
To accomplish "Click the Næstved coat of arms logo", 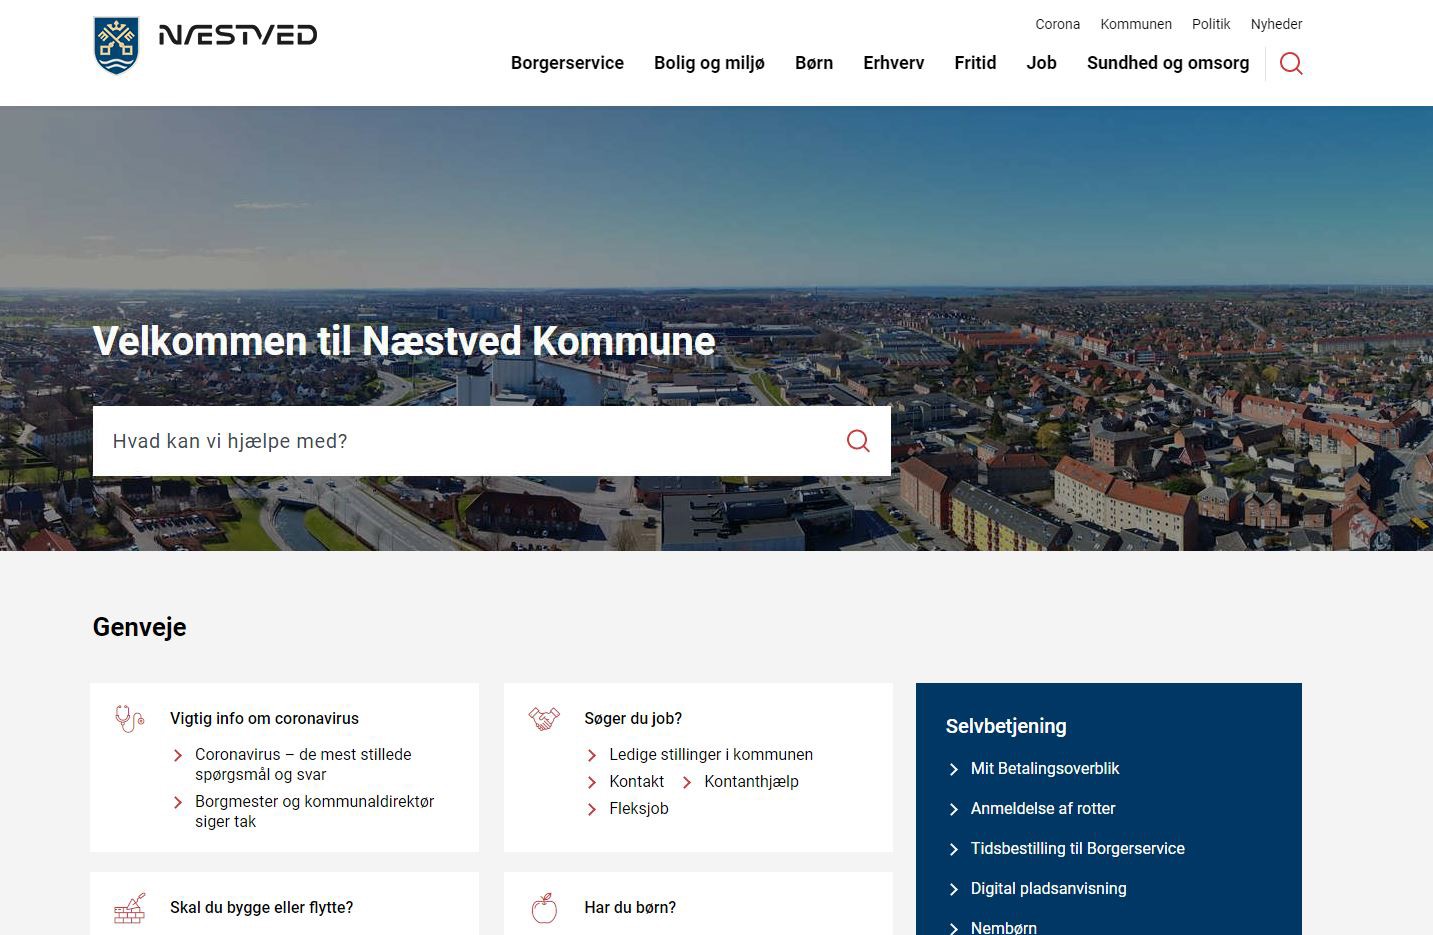I will pos(116,45).
